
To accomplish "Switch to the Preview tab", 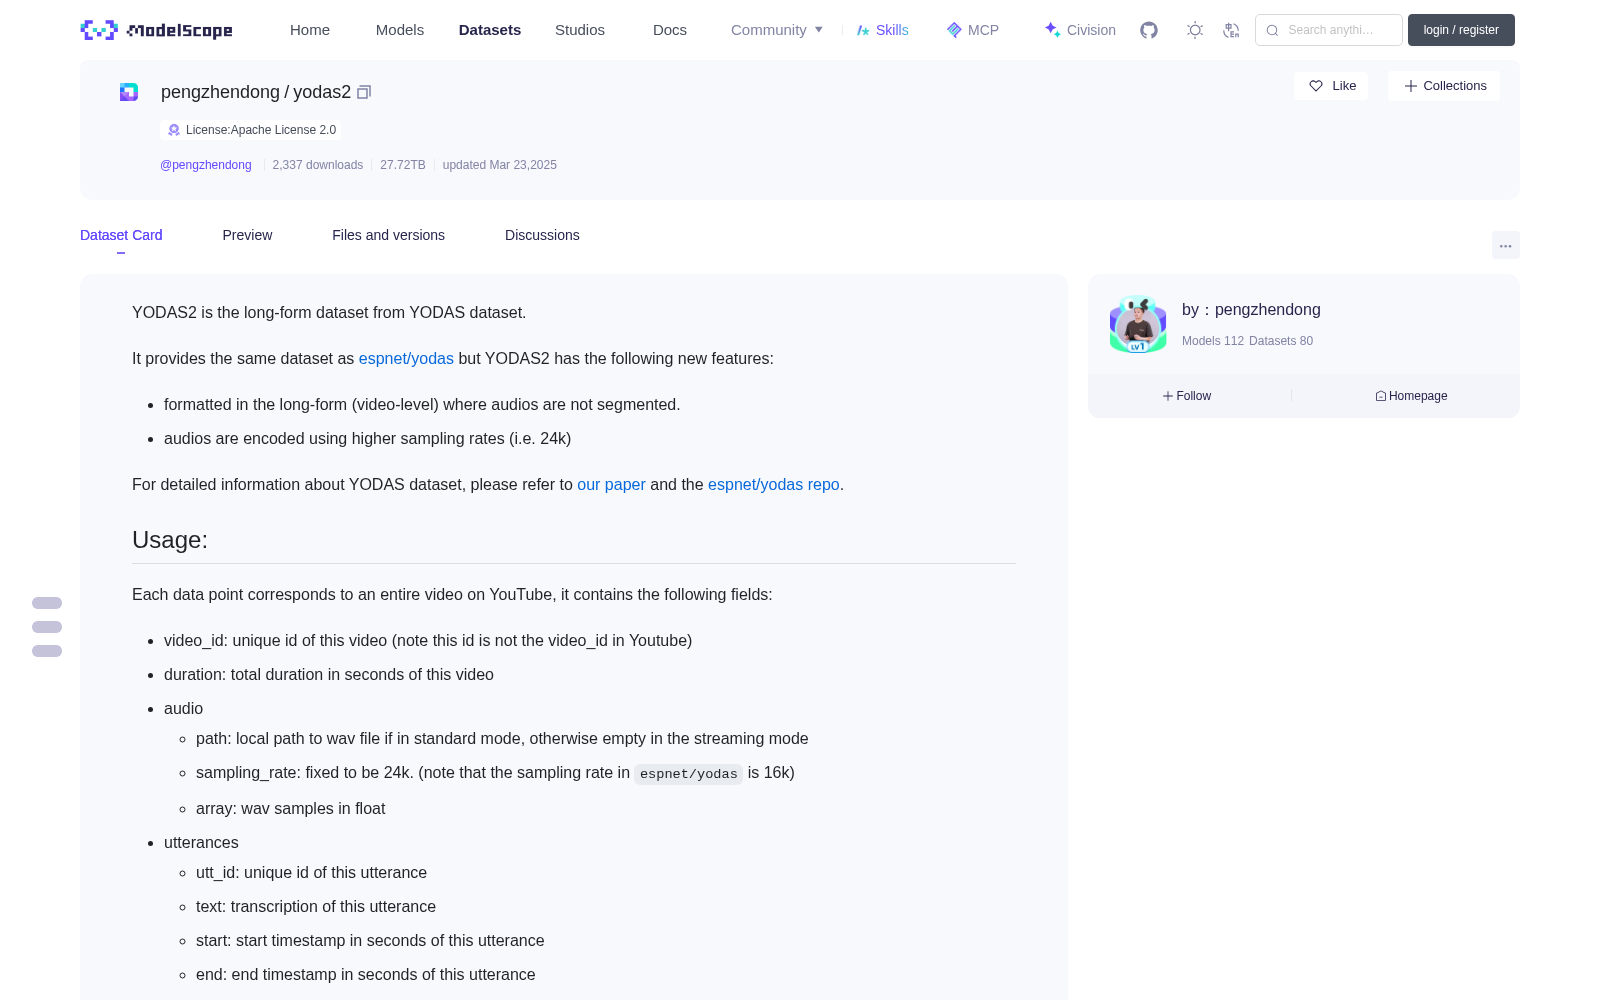I will (x=247, y=235).
